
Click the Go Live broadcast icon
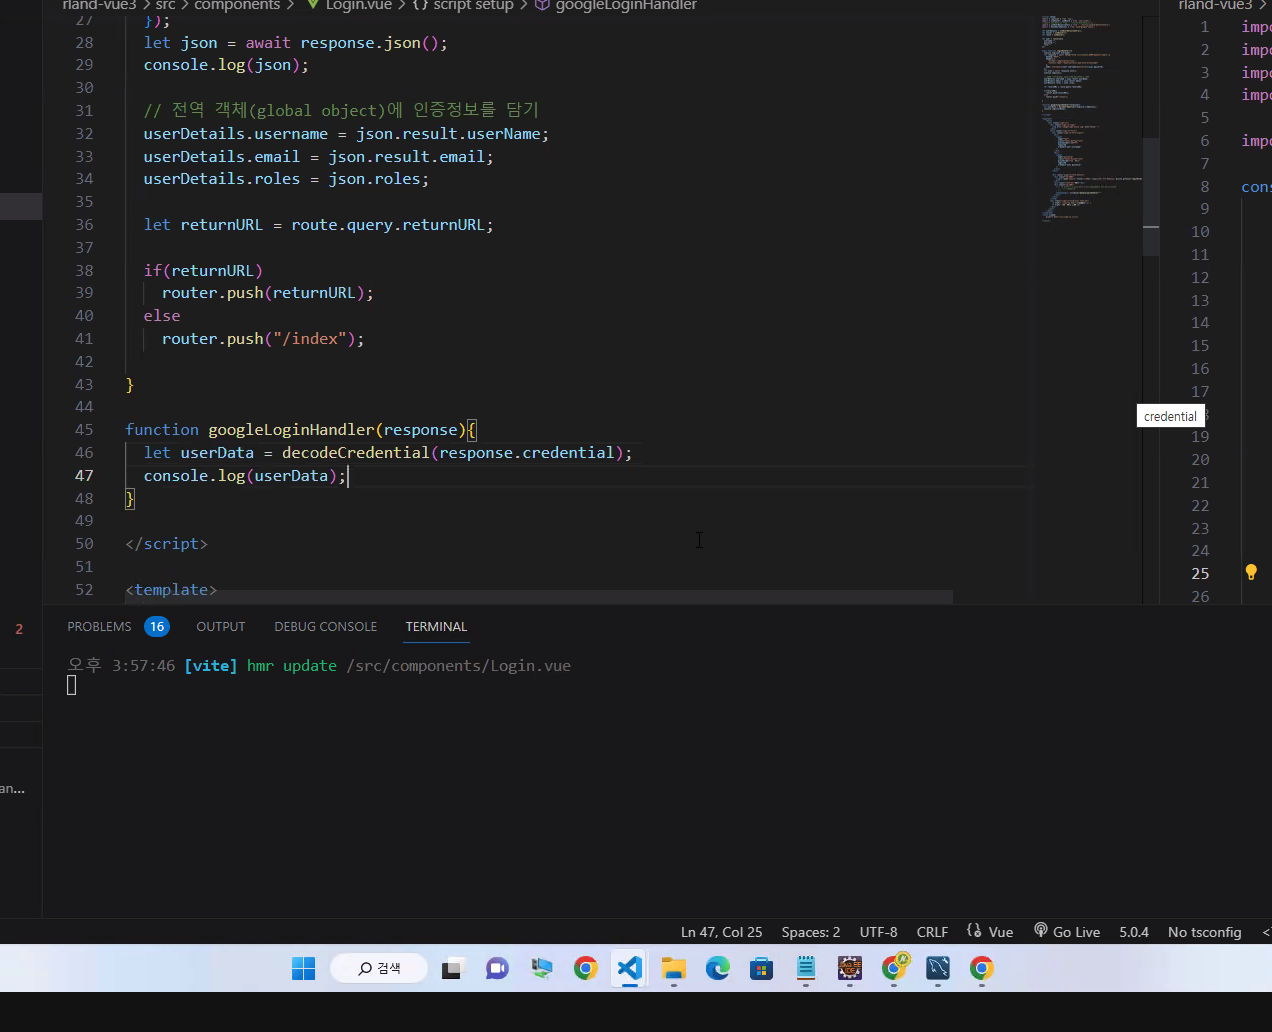pyautogui.click(x=1041, y=930)
